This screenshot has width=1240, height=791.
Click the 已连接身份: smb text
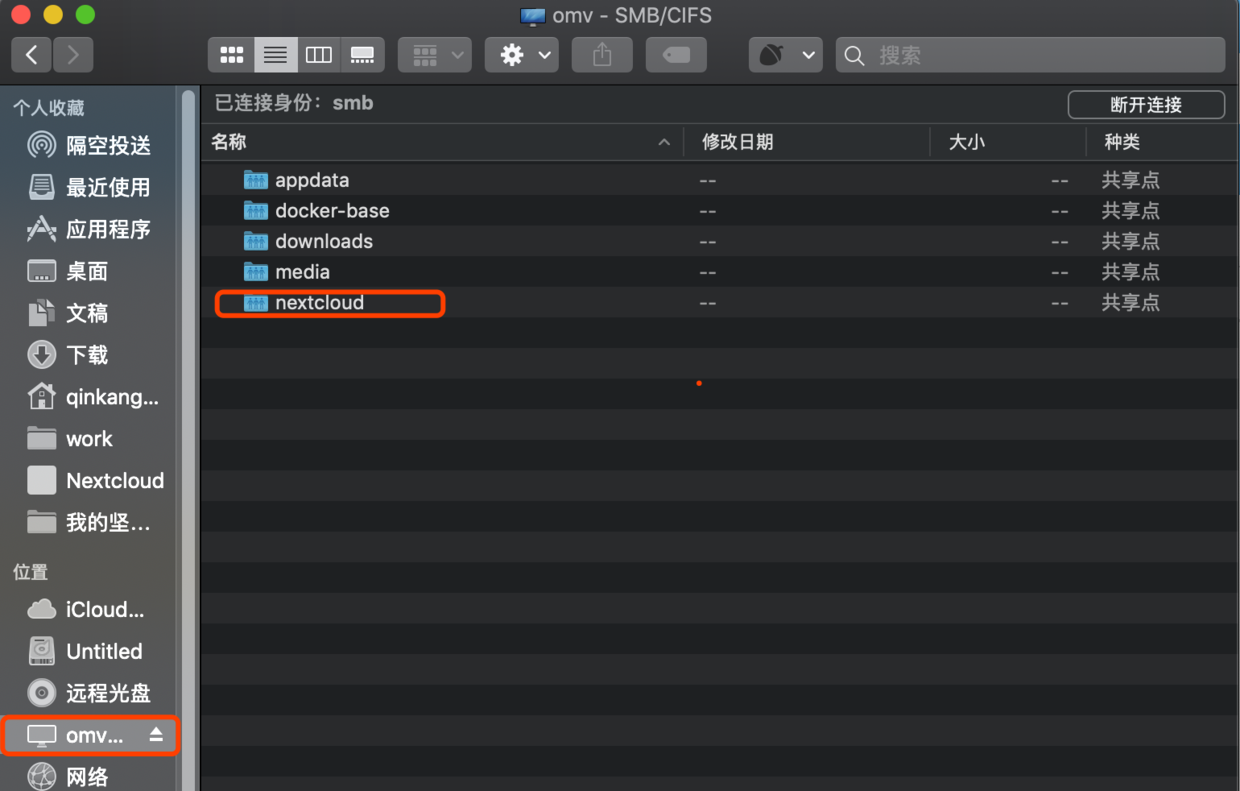tap(294, 103)
